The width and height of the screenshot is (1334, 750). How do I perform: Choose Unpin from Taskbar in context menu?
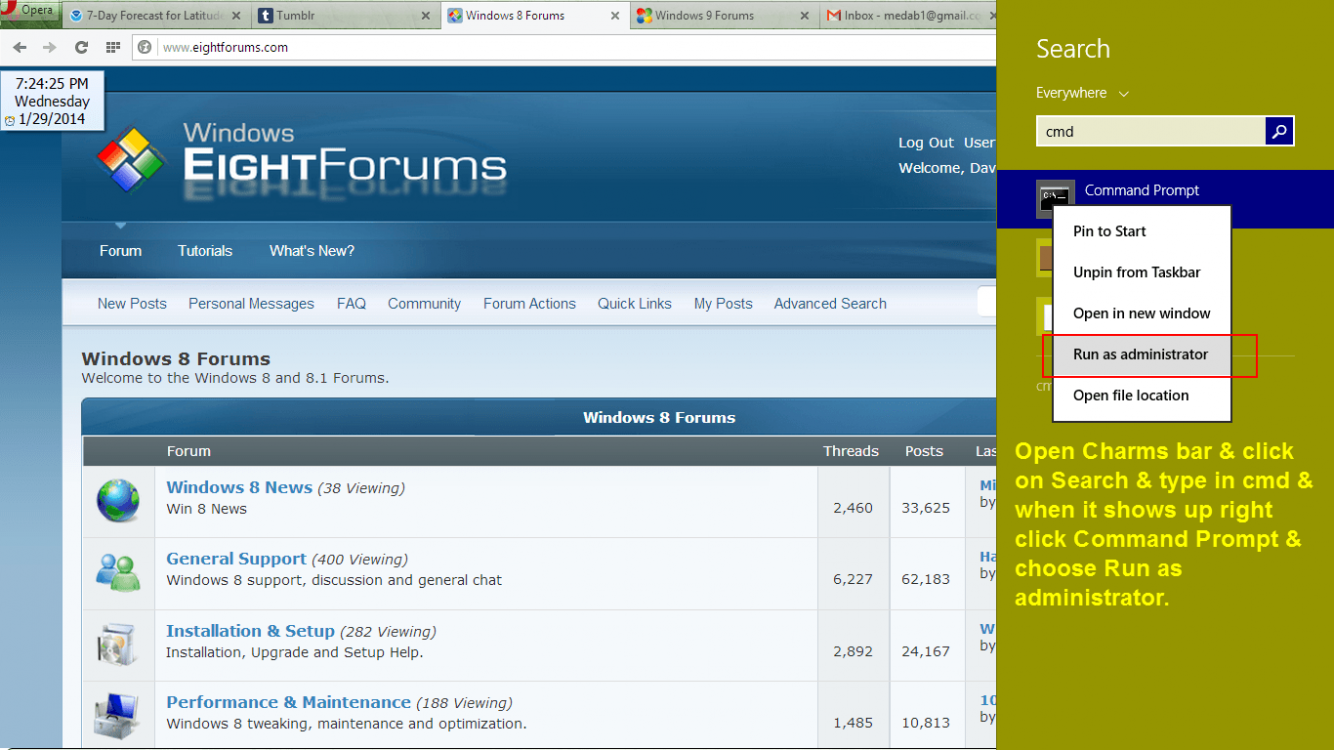tap(1142, 272)
